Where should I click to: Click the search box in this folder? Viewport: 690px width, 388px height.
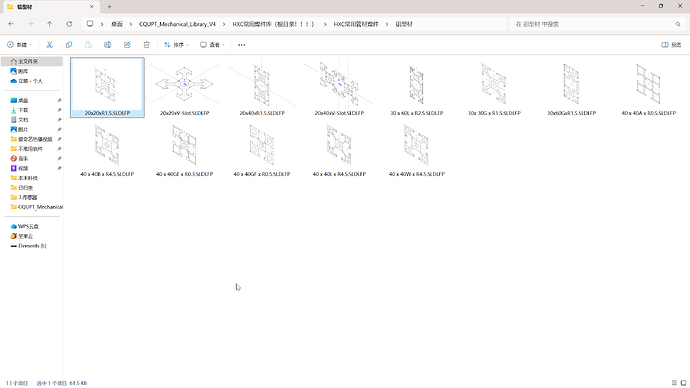click(x=597, y=24)
